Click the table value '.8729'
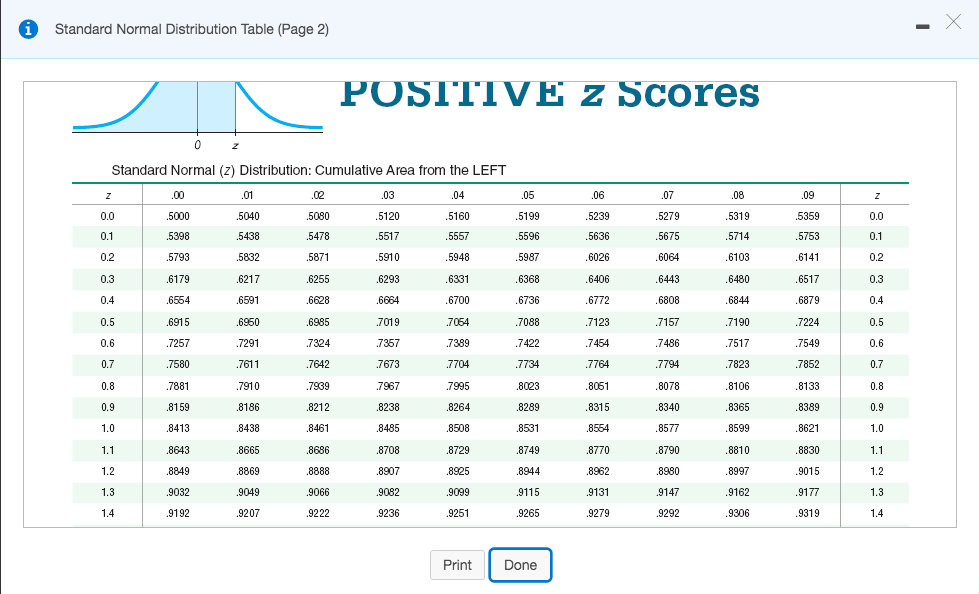Viewport: 979px width, 594px height. [458, 450]
